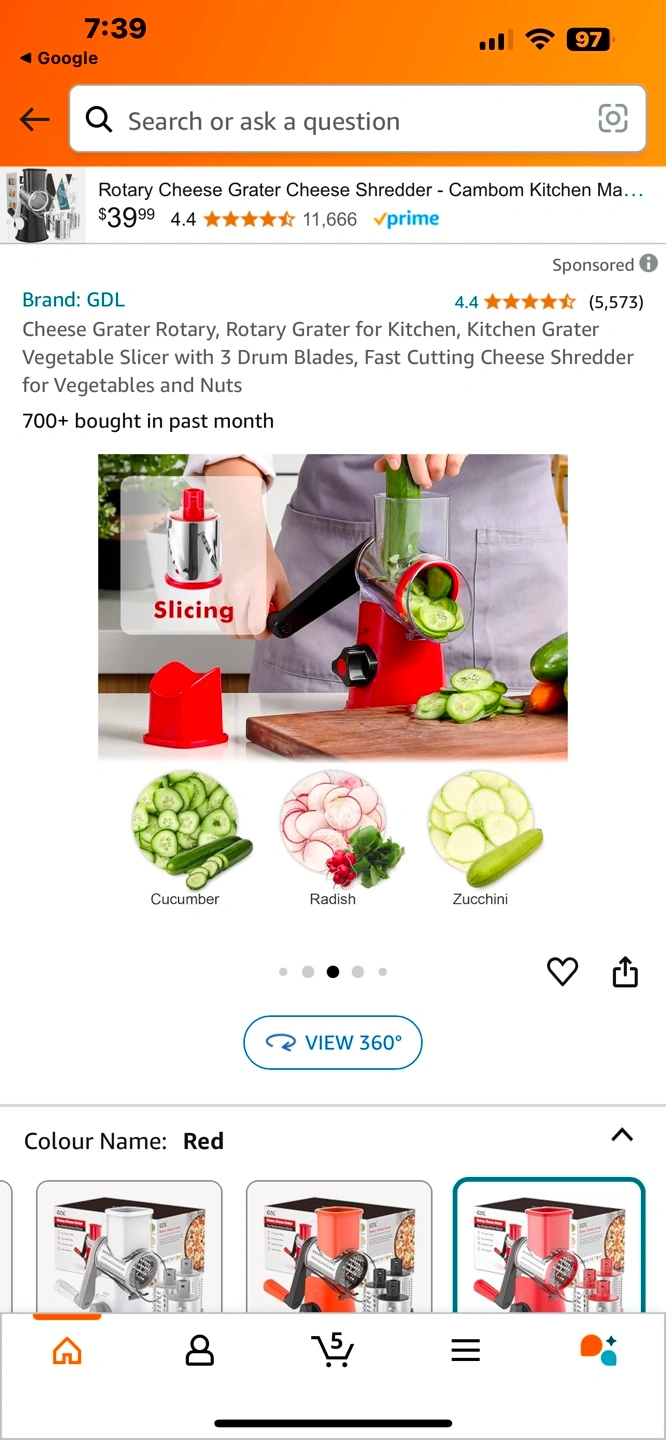The image size is (666, 1440).
Task: Select the selected red colour option
Action: [549, 1245]
